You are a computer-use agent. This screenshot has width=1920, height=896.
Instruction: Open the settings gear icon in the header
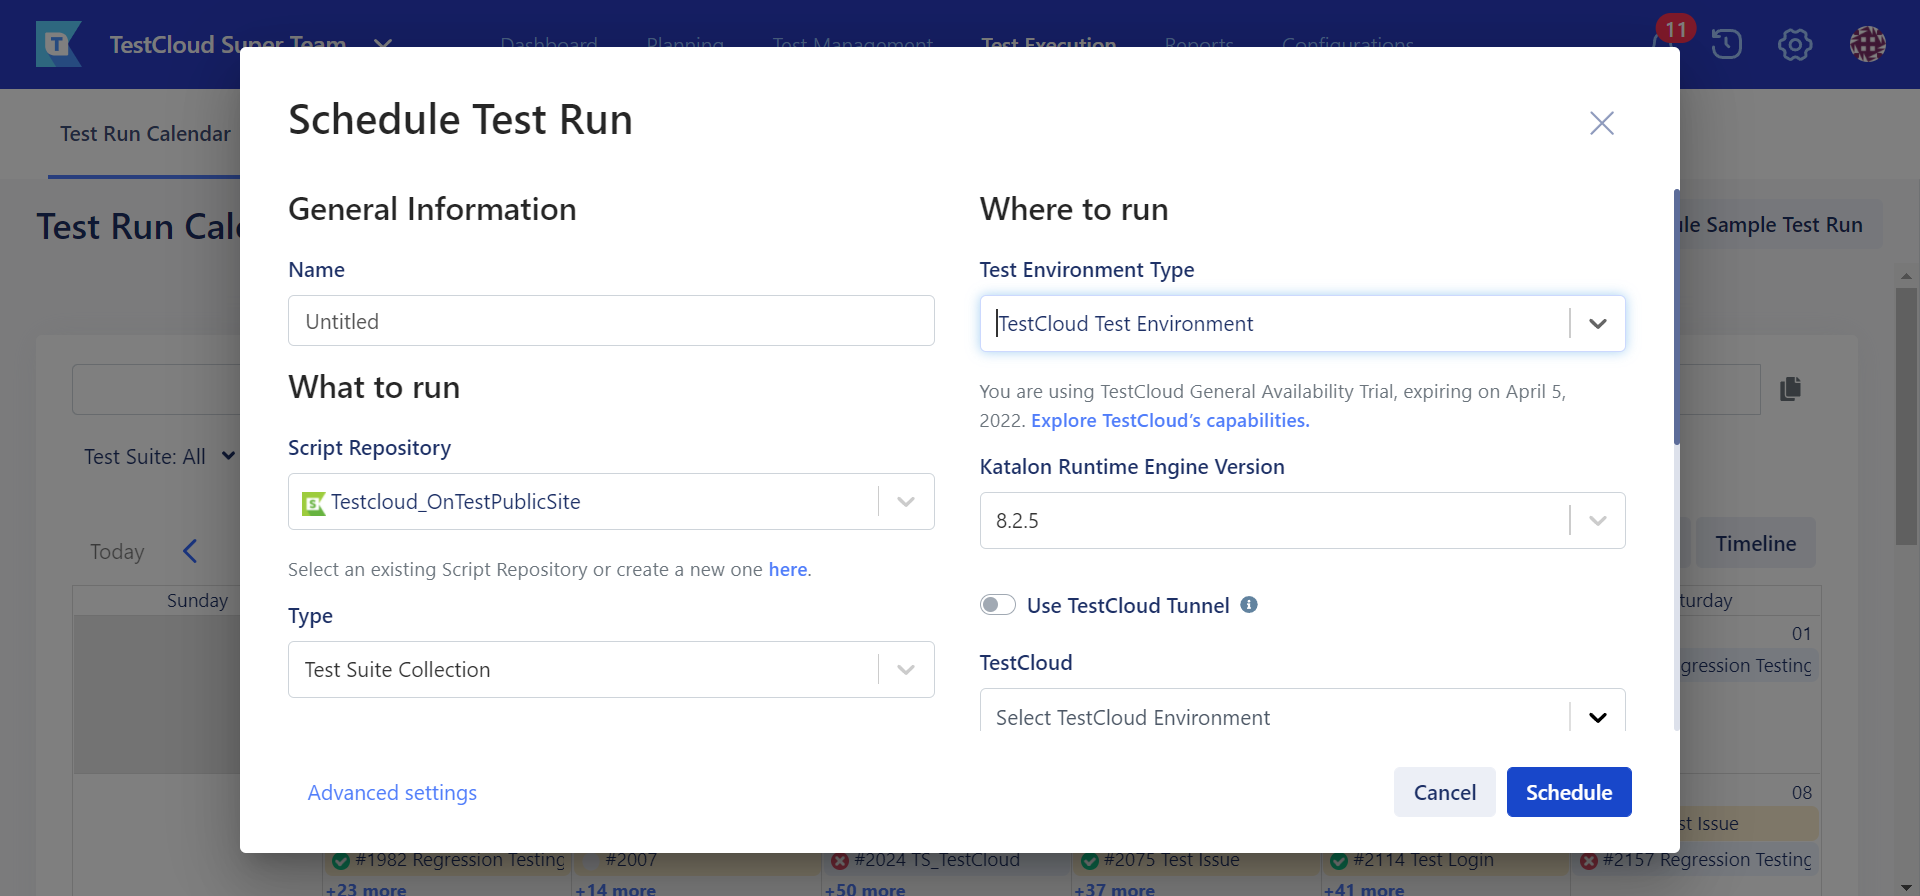(x=1795, y=44)
